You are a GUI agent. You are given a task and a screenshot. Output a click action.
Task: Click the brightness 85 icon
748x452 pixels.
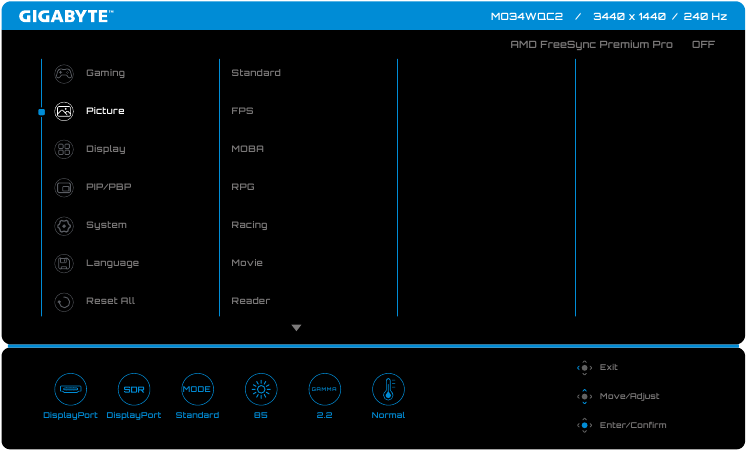[260, 388]
